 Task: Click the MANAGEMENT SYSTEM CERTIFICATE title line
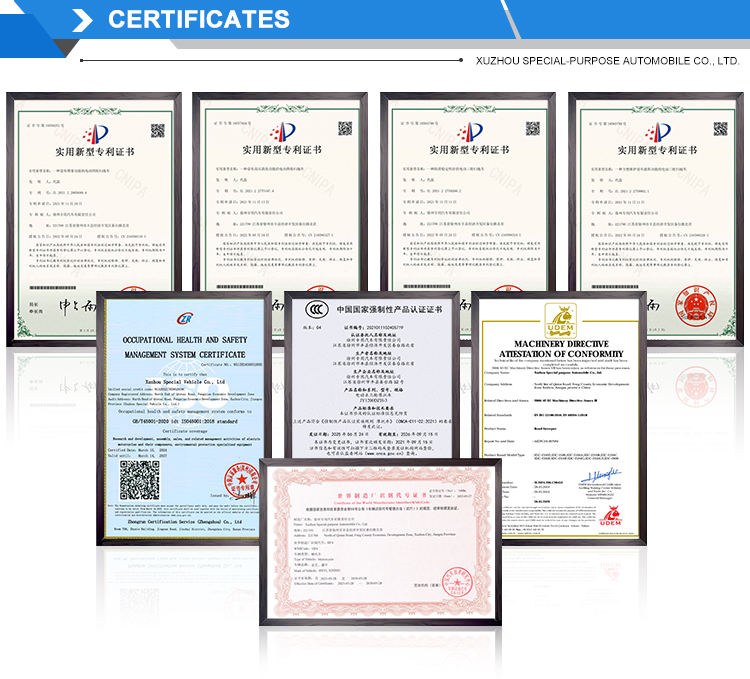tap(185, 355)
